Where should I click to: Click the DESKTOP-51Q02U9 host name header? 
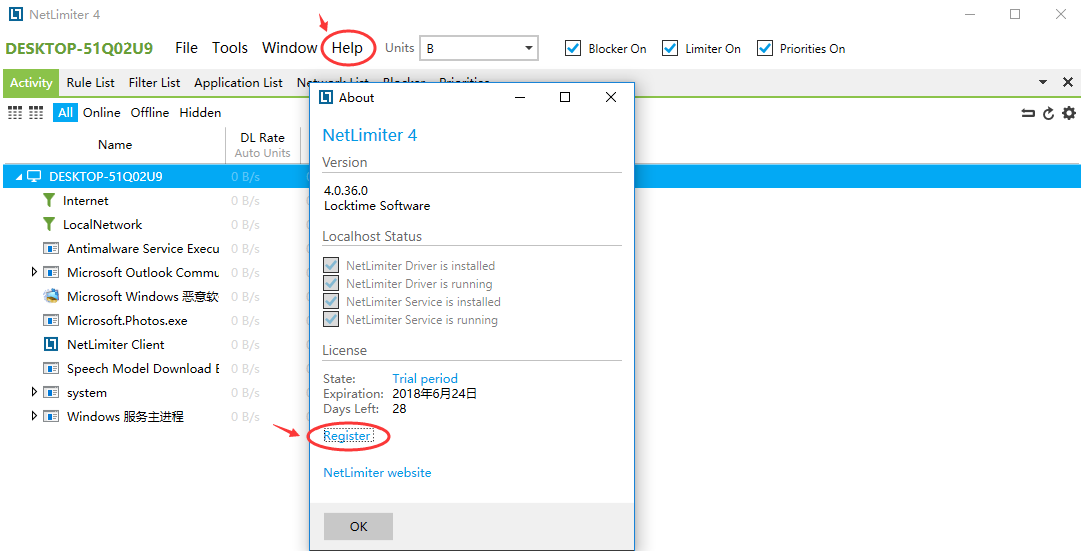tap(79, 48)
